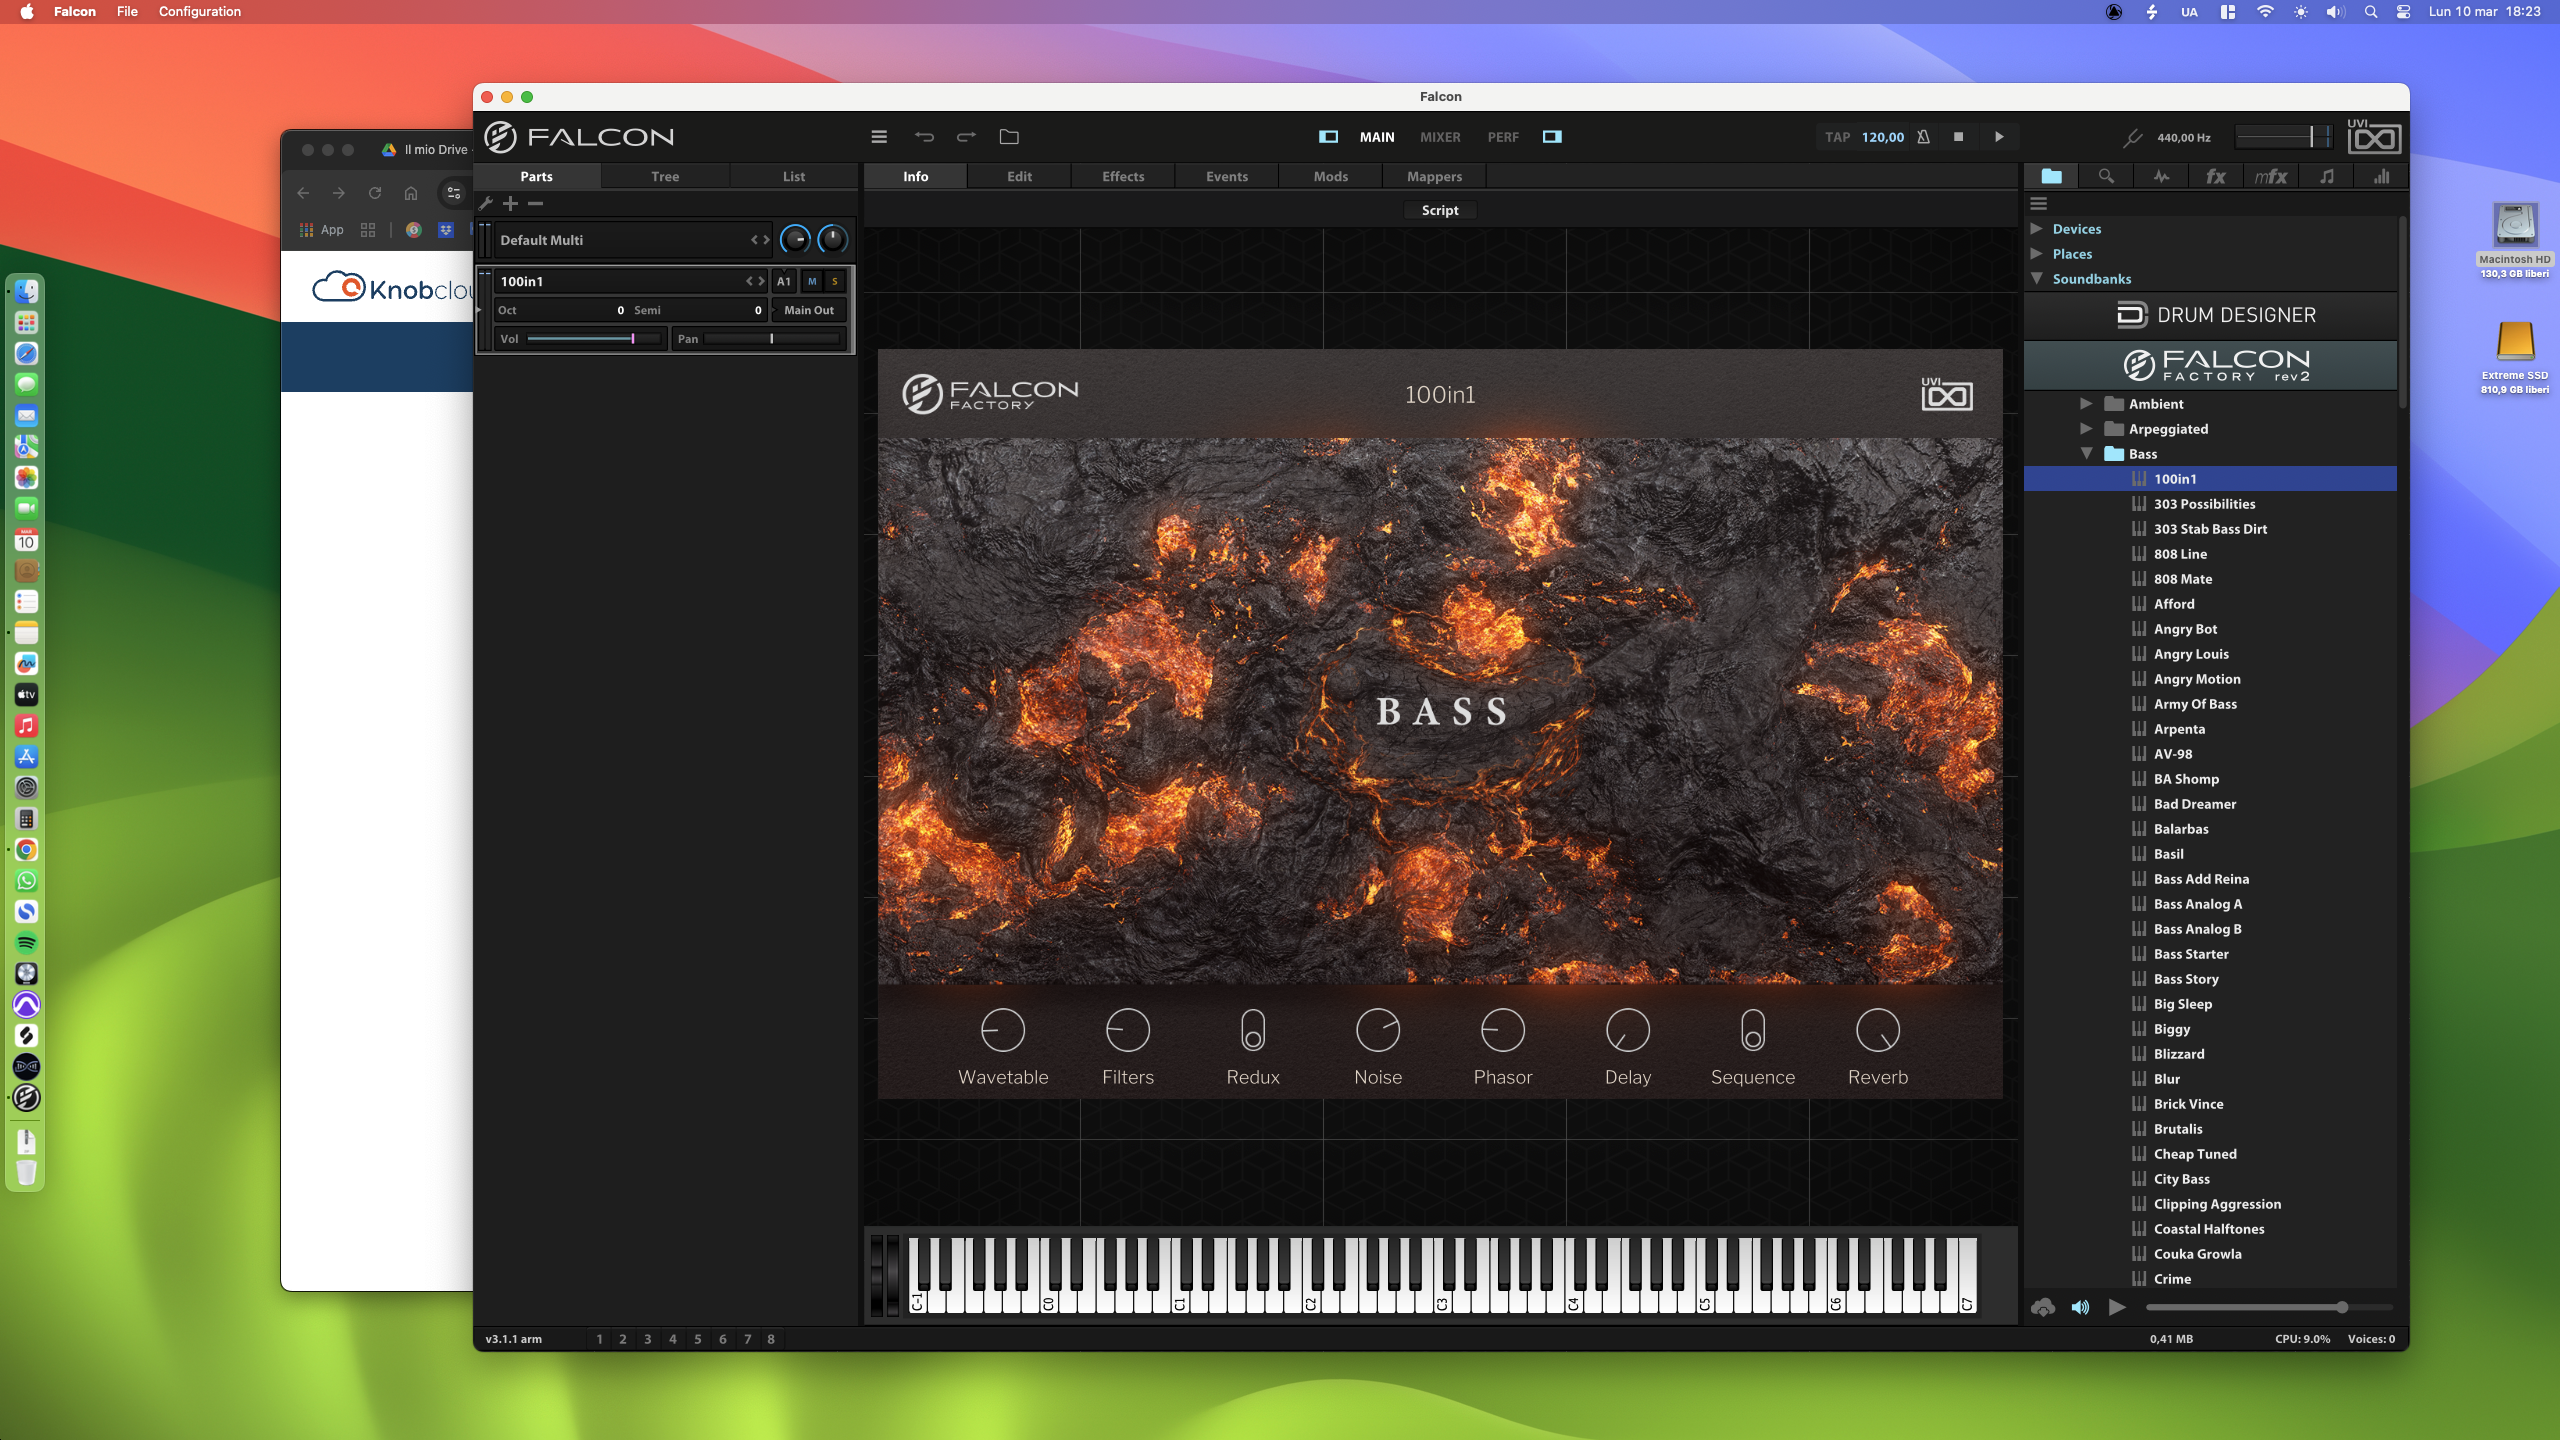Select the Bass Analog A preset
The height and width of the screenshot is (1440, 2560).
pyautogui.click(x=2211, y=904)
